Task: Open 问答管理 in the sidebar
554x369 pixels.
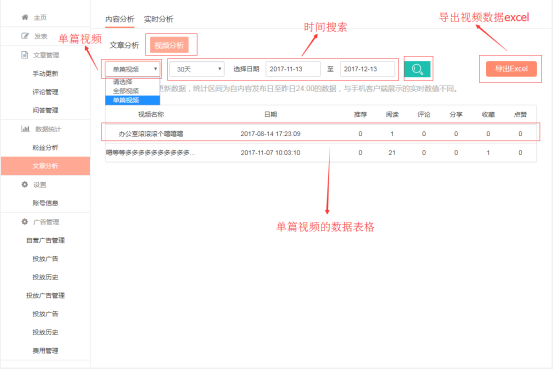Action: (45, 110)
